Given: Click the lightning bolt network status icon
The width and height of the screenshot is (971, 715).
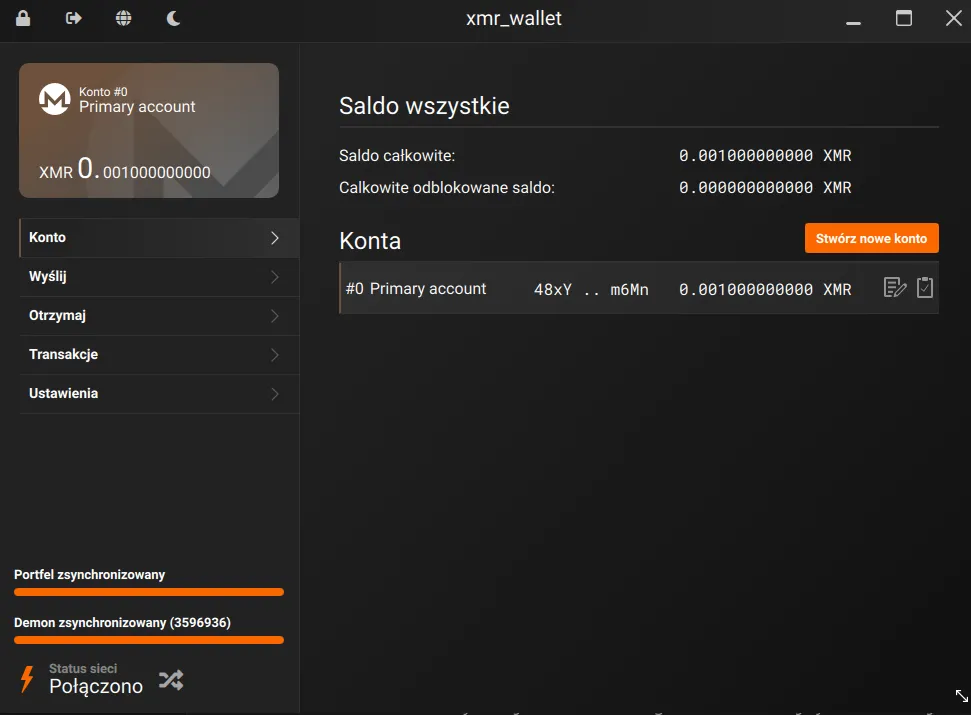Looking at the screenshot, I should coord(27,679).
